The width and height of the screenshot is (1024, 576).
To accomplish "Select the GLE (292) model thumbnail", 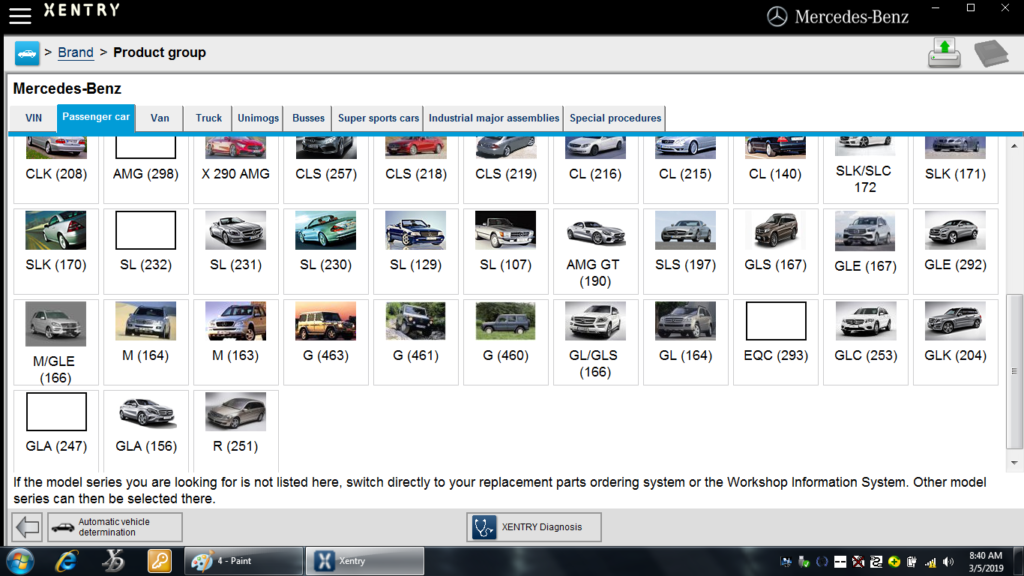I will [955, 230].
